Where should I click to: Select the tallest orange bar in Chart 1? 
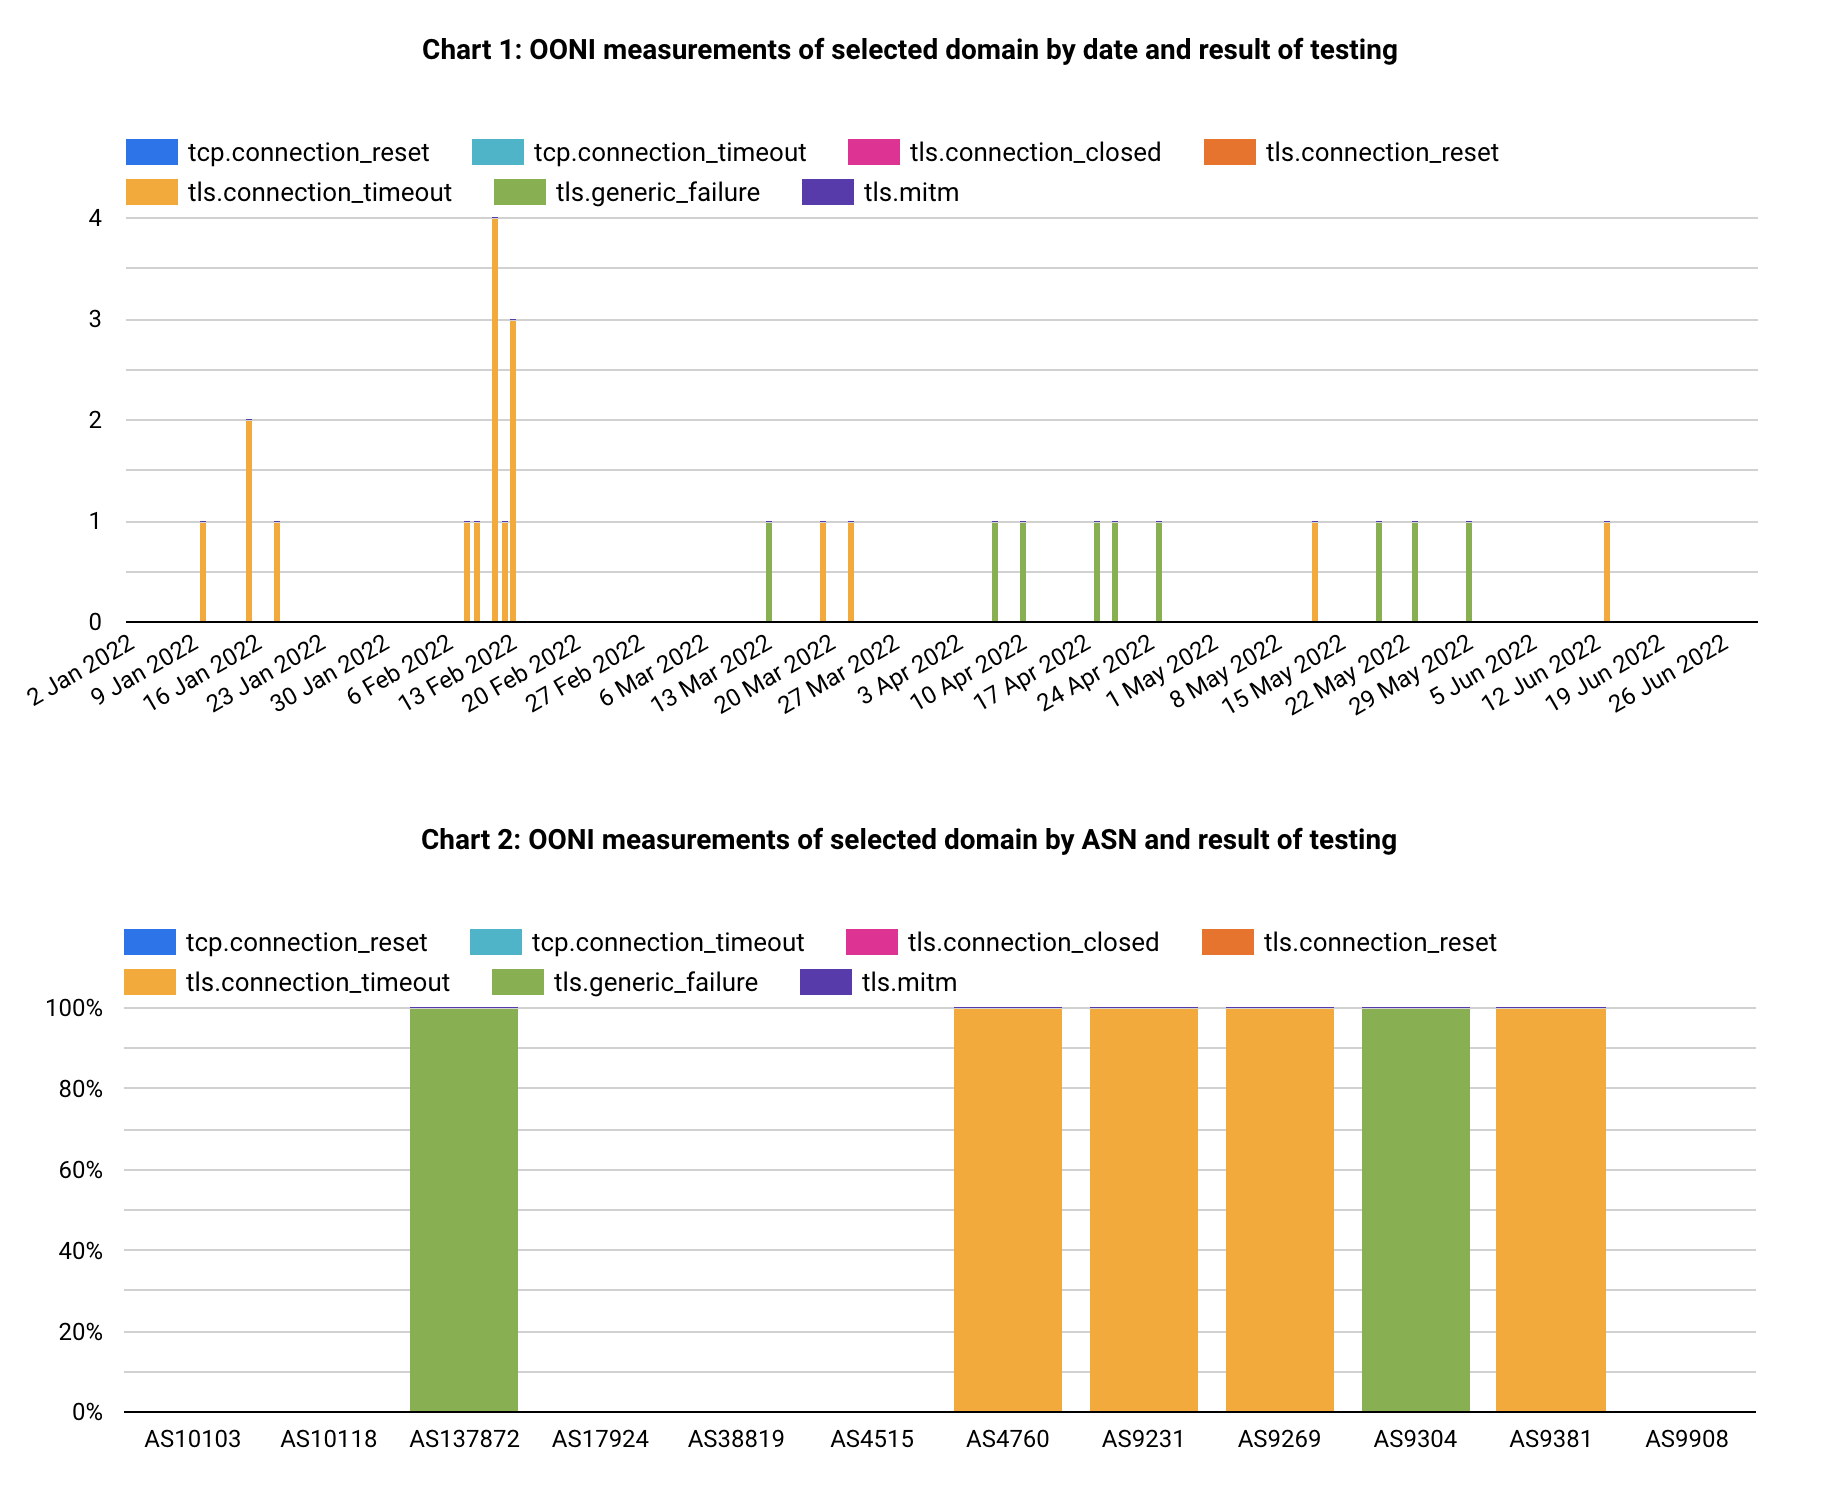point(495,420)
